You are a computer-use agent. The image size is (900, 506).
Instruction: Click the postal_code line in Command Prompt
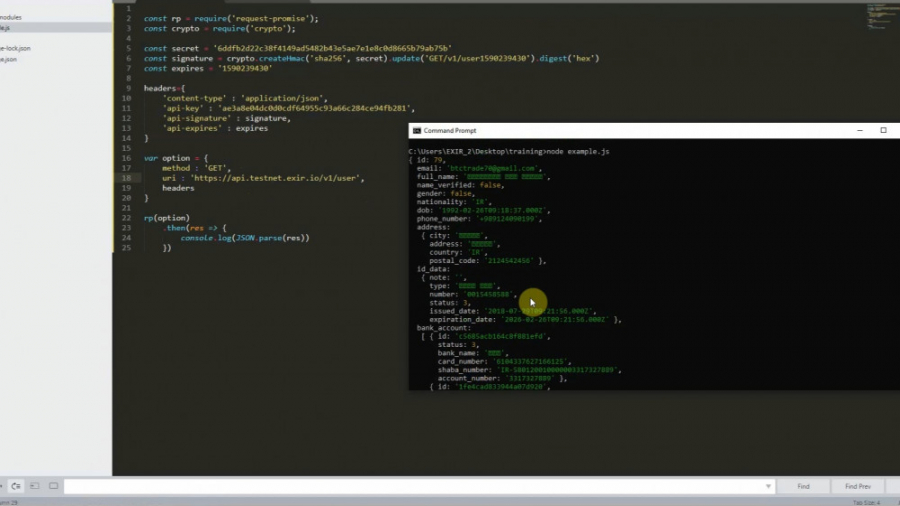click(x=487, y=260)
